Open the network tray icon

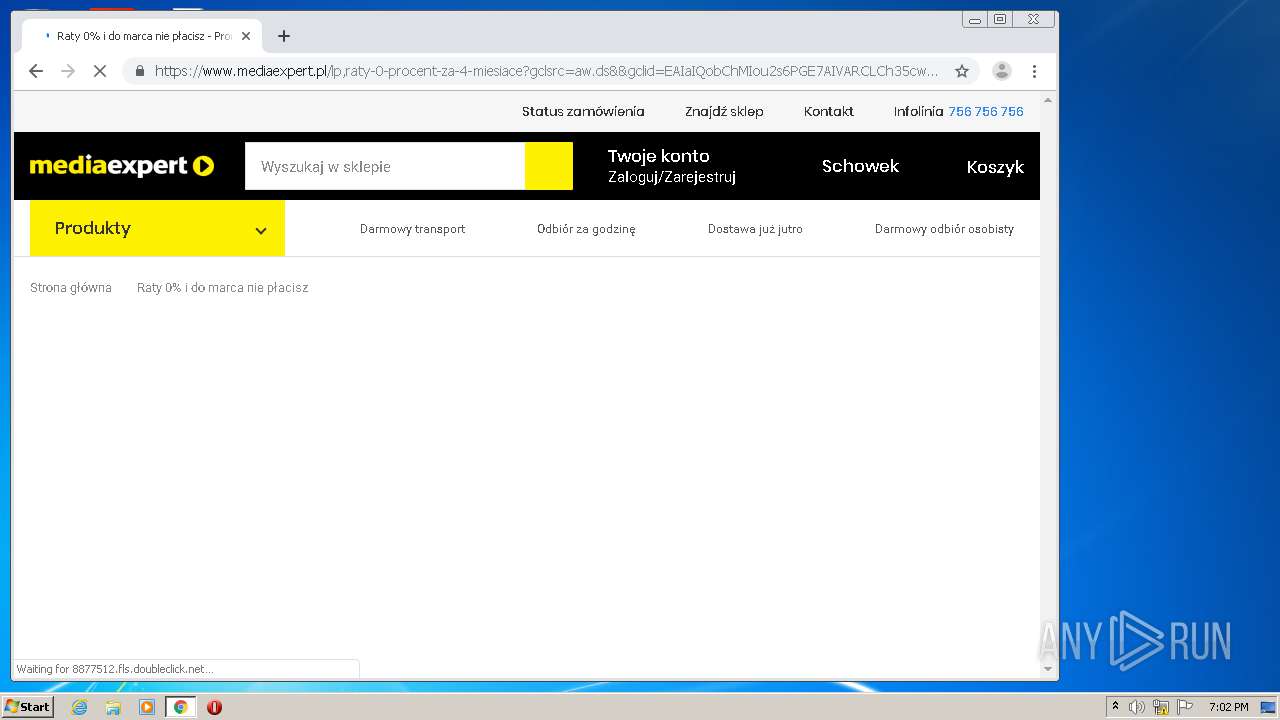pos(1161,707)
